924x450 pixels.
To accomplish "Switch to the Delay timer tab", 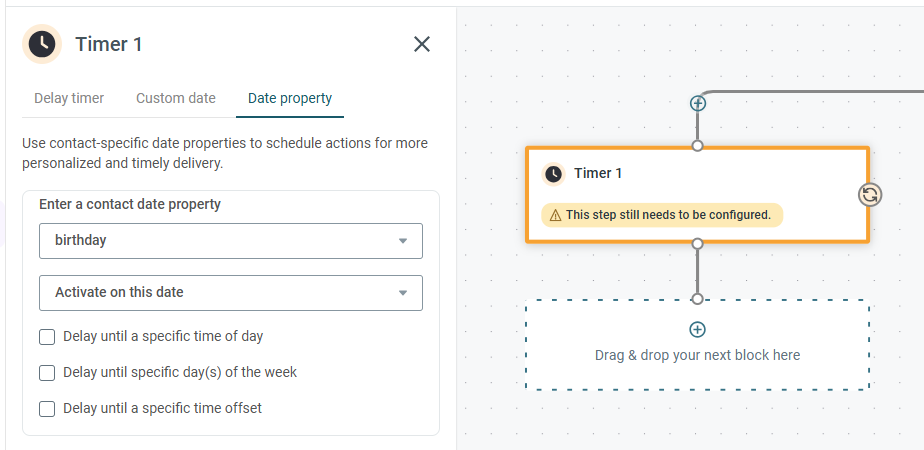I will pos(69,98).
